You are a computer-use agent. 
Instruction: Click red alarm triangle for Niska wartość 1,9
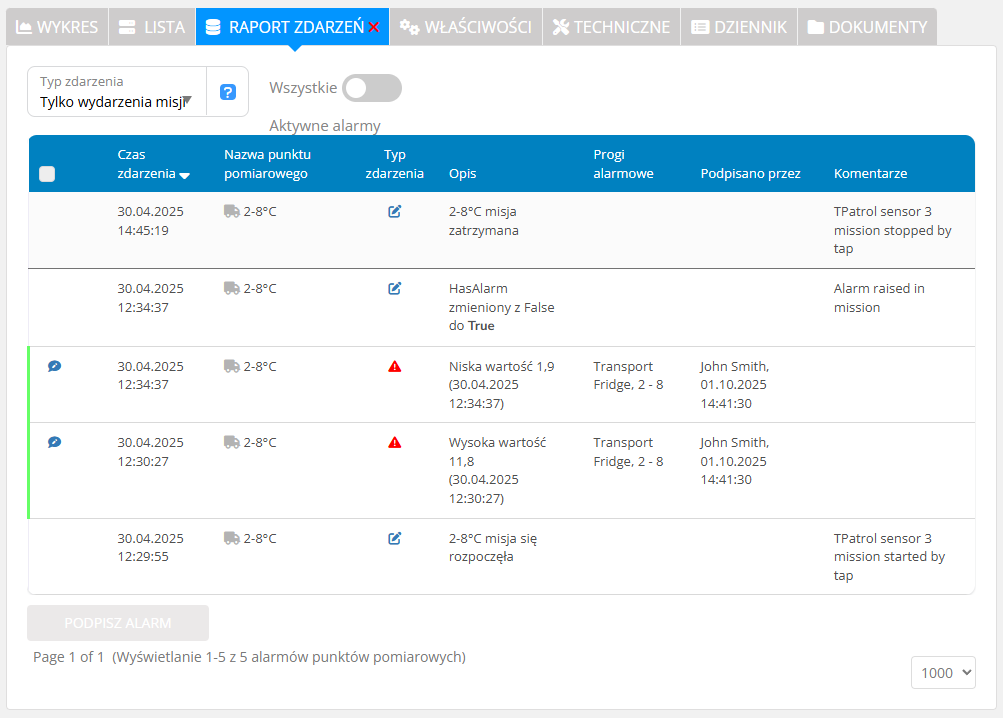(395, 366)
